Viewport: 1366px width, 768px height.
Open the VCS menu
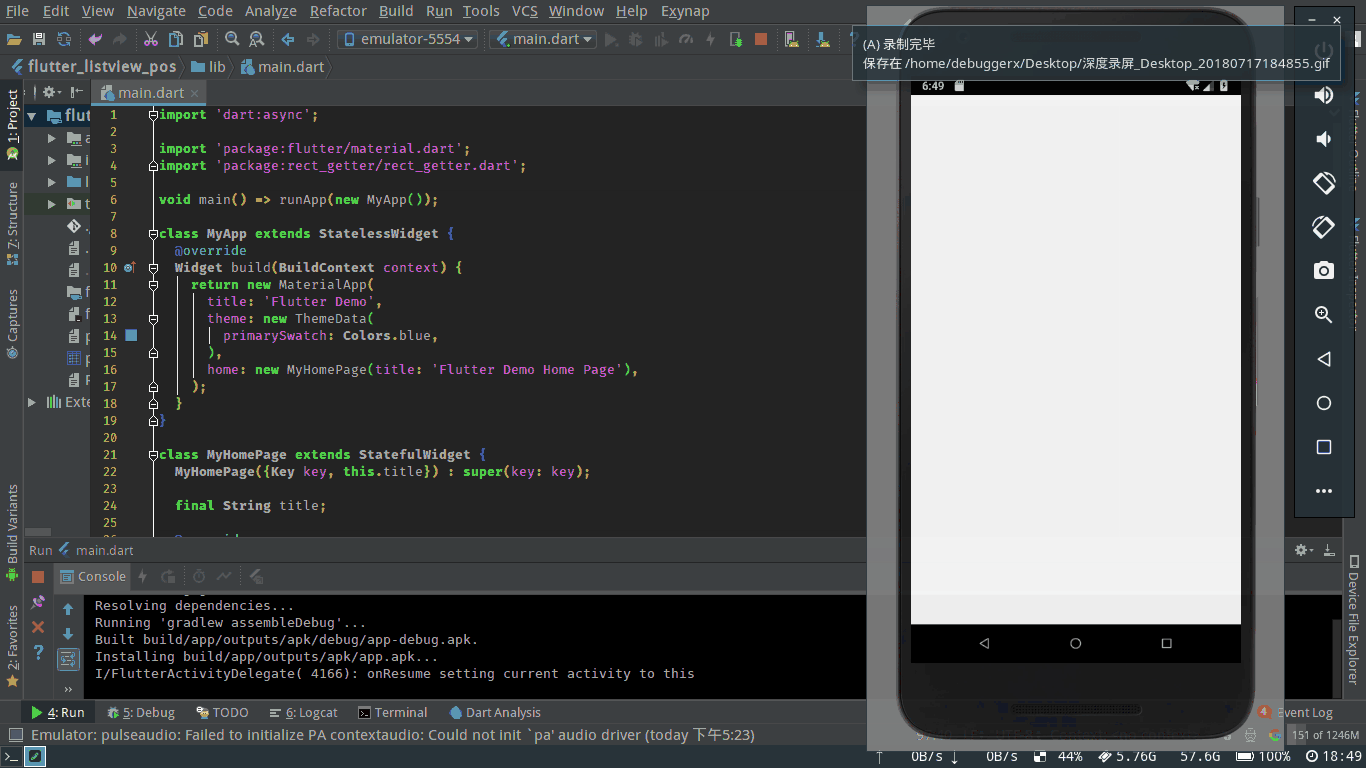[x=525, y=11]
